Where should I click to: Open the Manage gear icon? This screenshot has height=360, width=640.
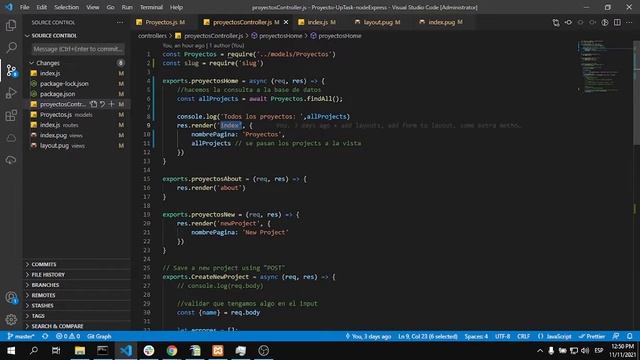11,320
